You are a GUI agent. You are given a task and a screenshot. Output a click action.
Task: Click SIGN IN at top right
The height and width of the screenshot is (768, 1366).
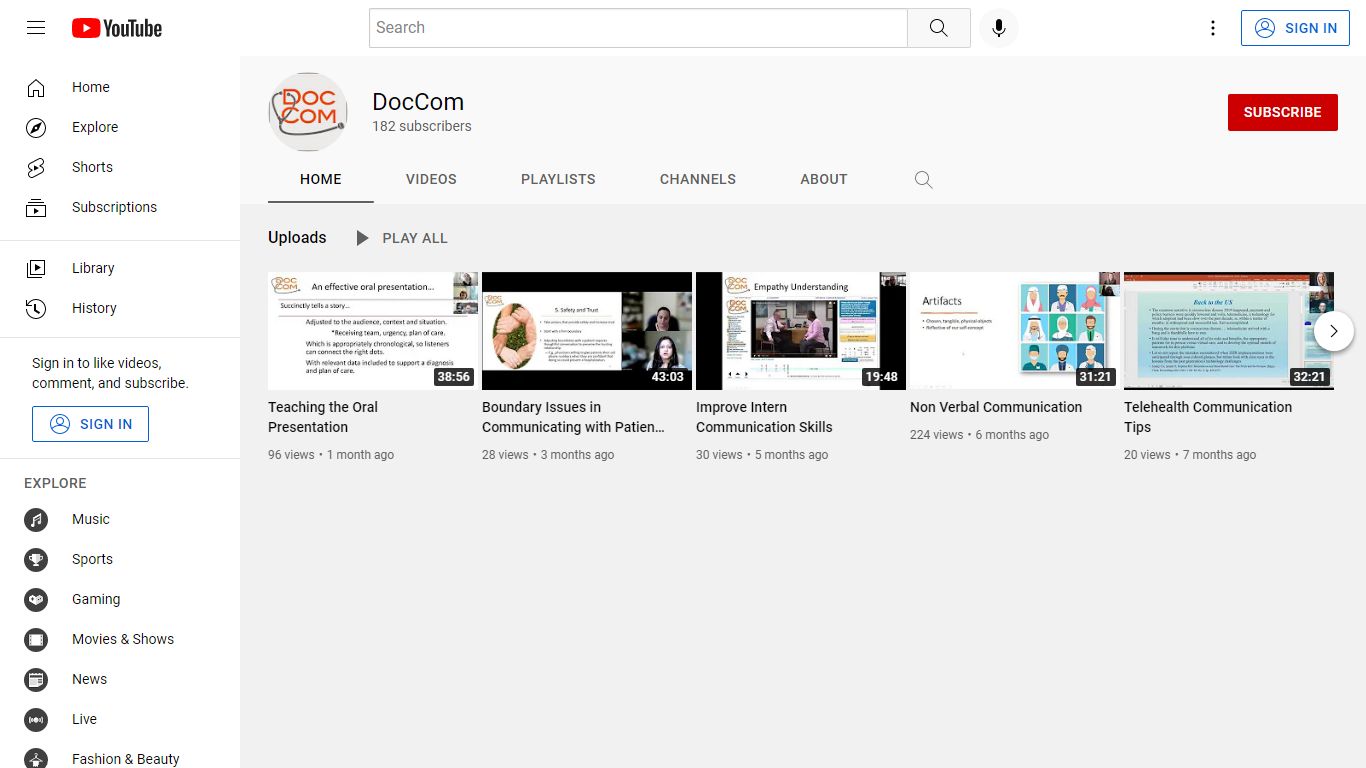(1295, 28)
